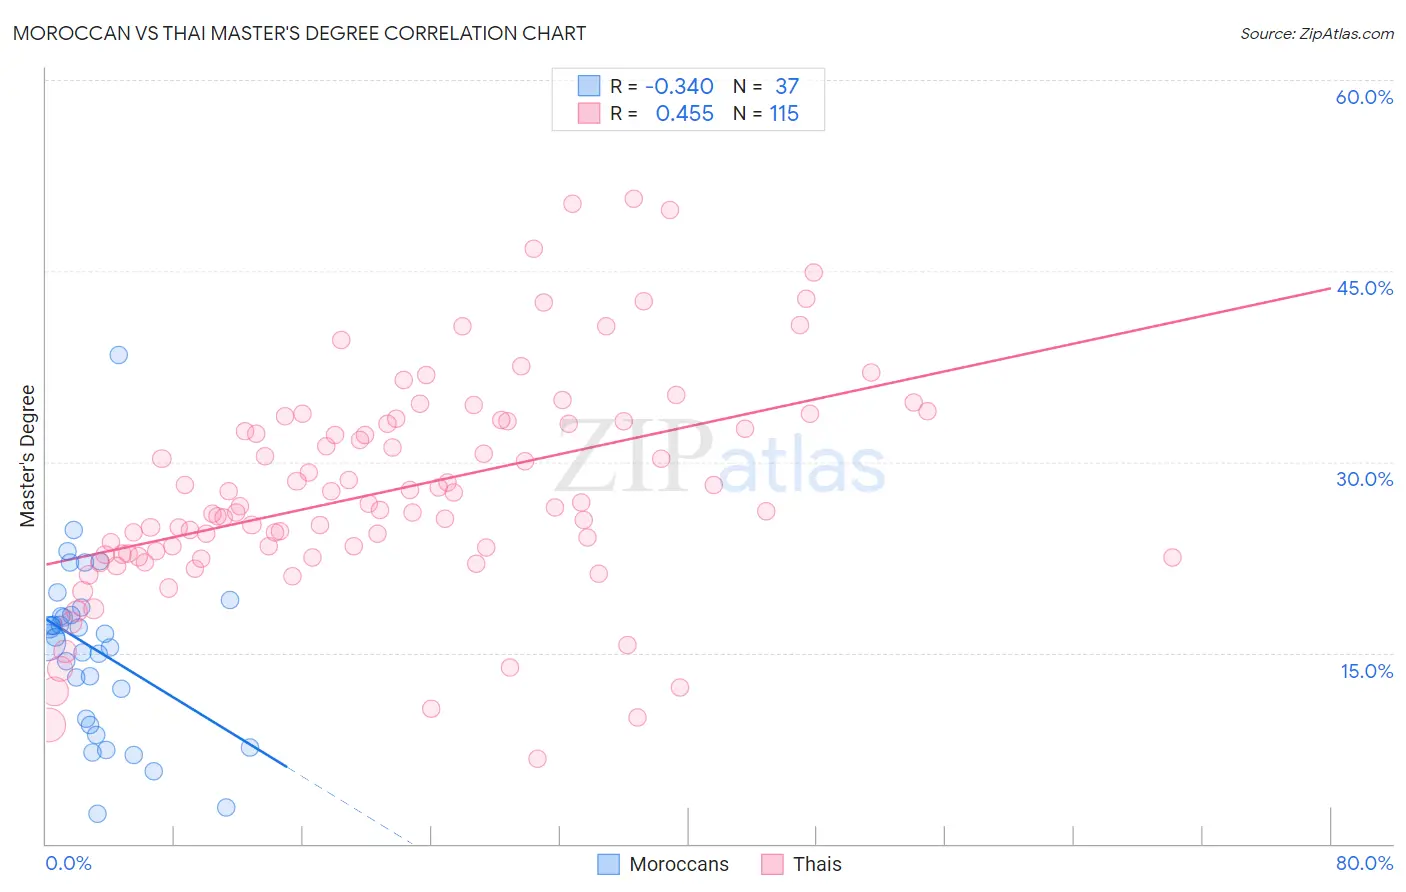Click the Master's Degree axis label
The width and height of the screenshot is (1406, 892).
pos(27,456)
